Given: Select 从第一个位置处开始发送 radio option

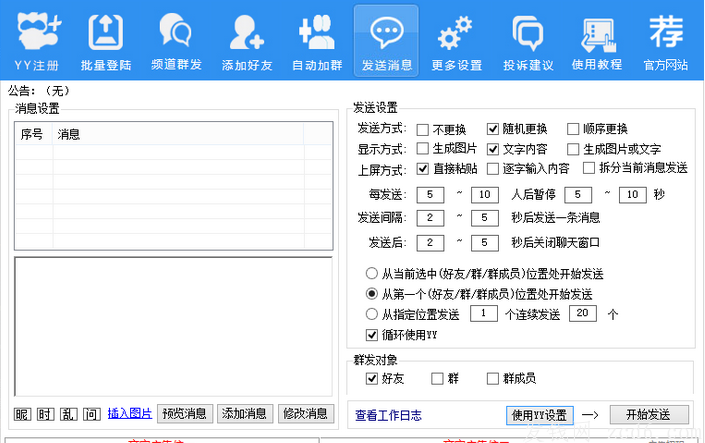Looking at the screenshot, I should pyautogui.click(x=371, y=294).
